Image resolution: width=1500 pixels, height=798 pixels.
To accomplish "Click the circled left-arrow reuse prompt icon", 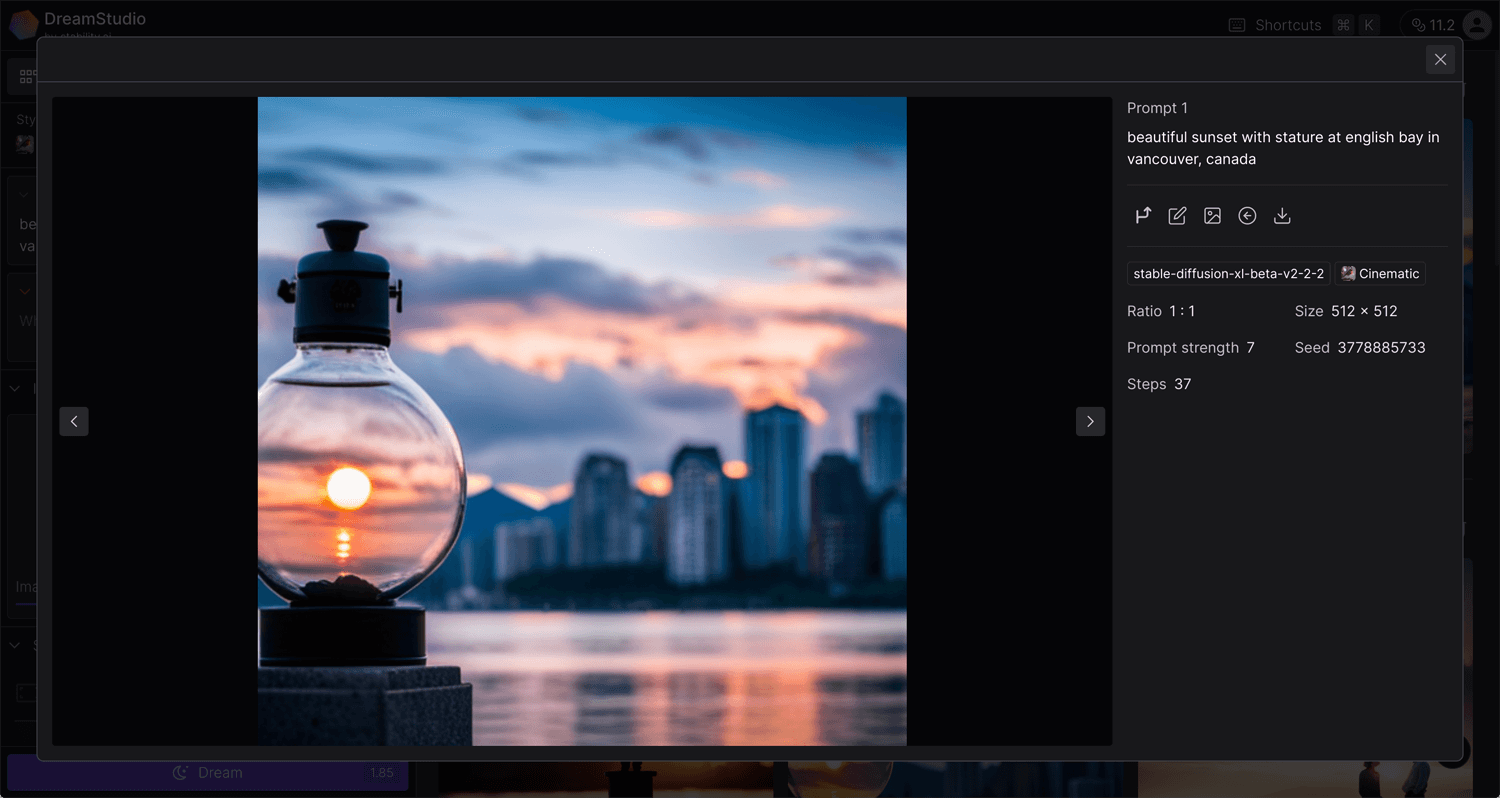I will (x=1247, y=216).
